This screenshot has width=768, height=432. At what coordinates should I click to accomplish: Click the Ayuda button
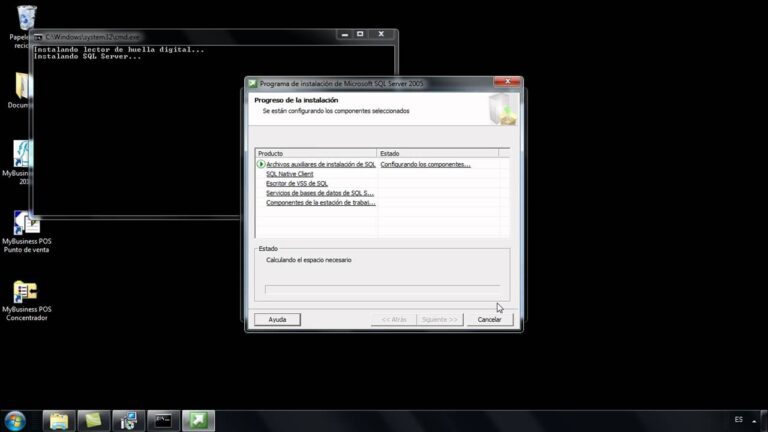click(277, 319)
